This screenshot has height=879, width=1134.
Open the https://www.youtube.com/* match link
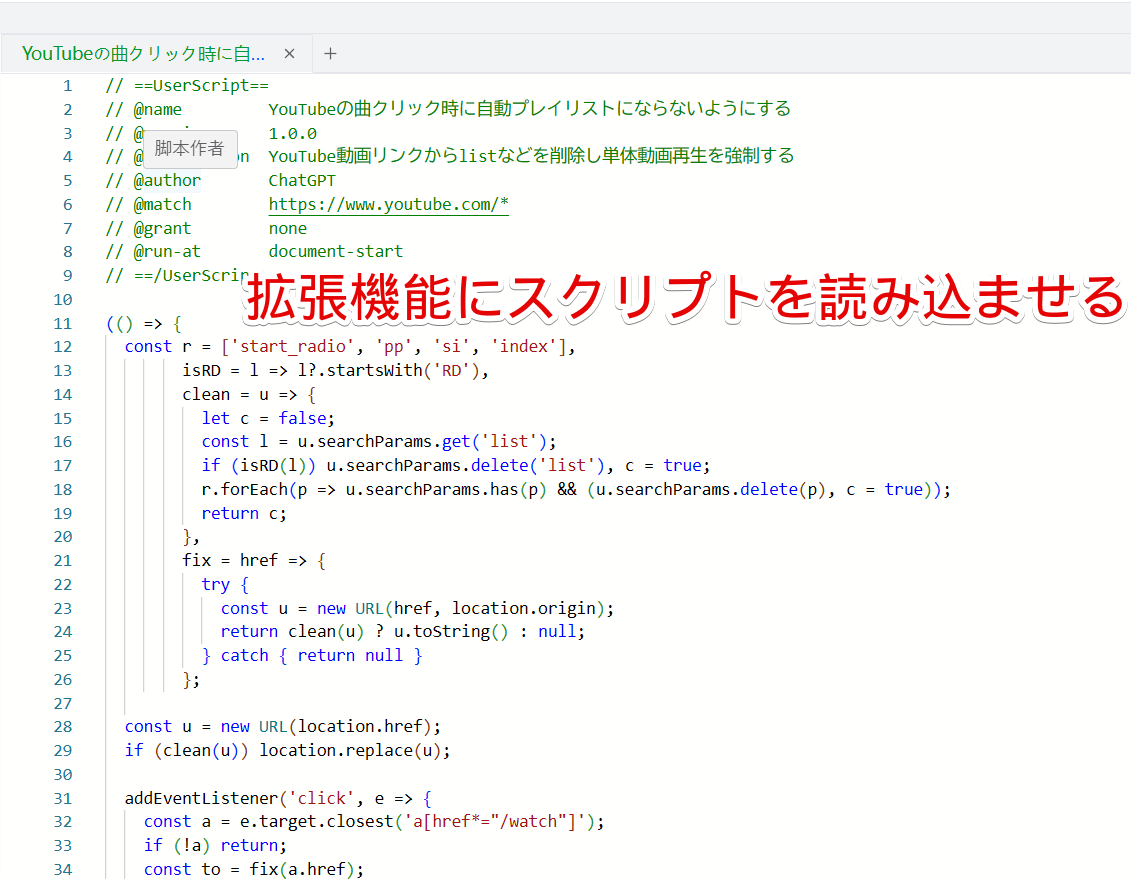(x=388, y=204)
